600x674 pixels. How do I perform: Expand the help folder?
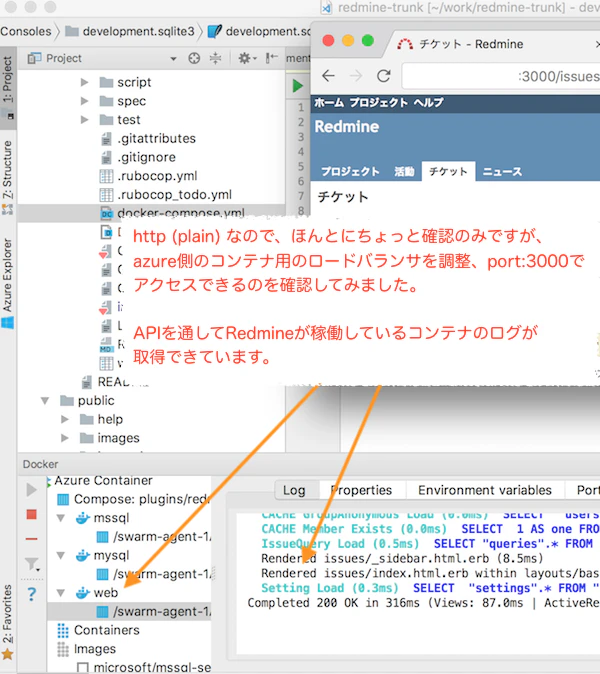coord(65,419)
